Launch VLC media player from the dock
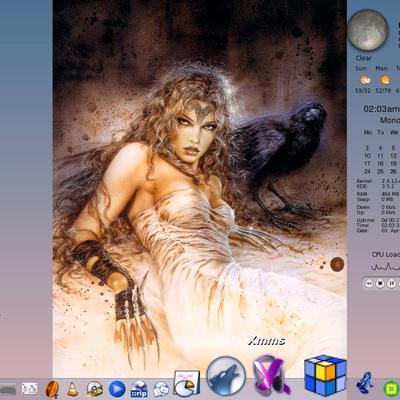Image resolution: width=400 pixels, height=400 pixels. 72,389
